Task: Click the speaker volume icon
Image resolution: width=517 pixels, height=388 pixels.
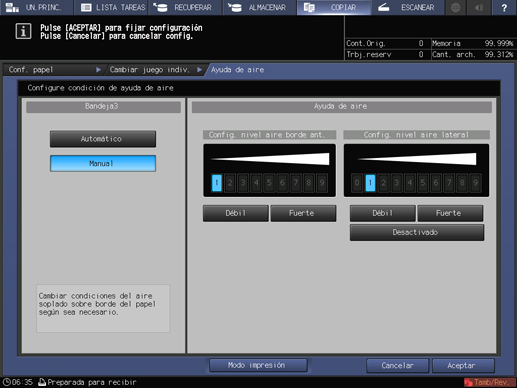Action: click(479, 7)
